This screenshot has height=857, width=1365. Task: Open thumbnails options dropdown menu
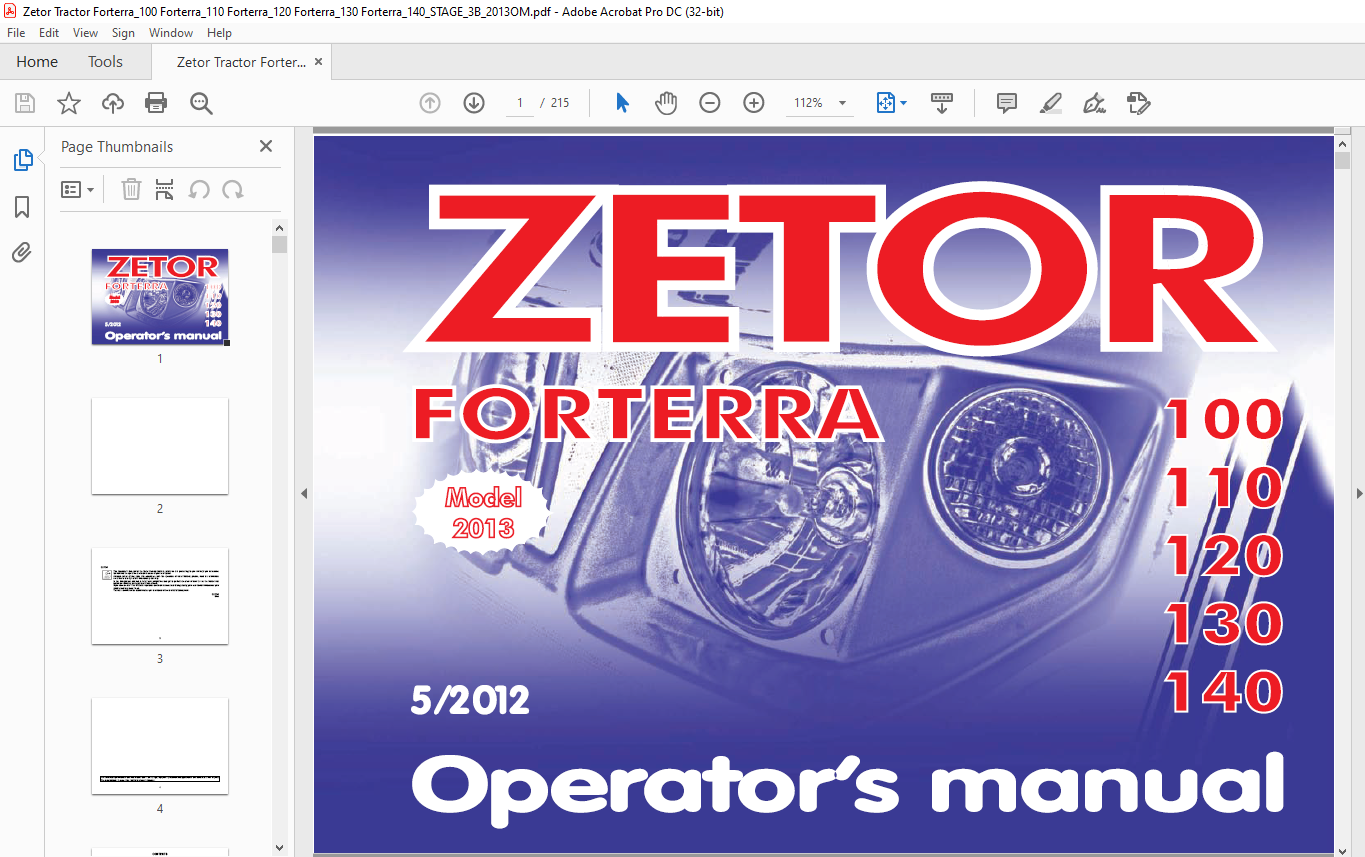pyautogui.click(x=77, y=189)
